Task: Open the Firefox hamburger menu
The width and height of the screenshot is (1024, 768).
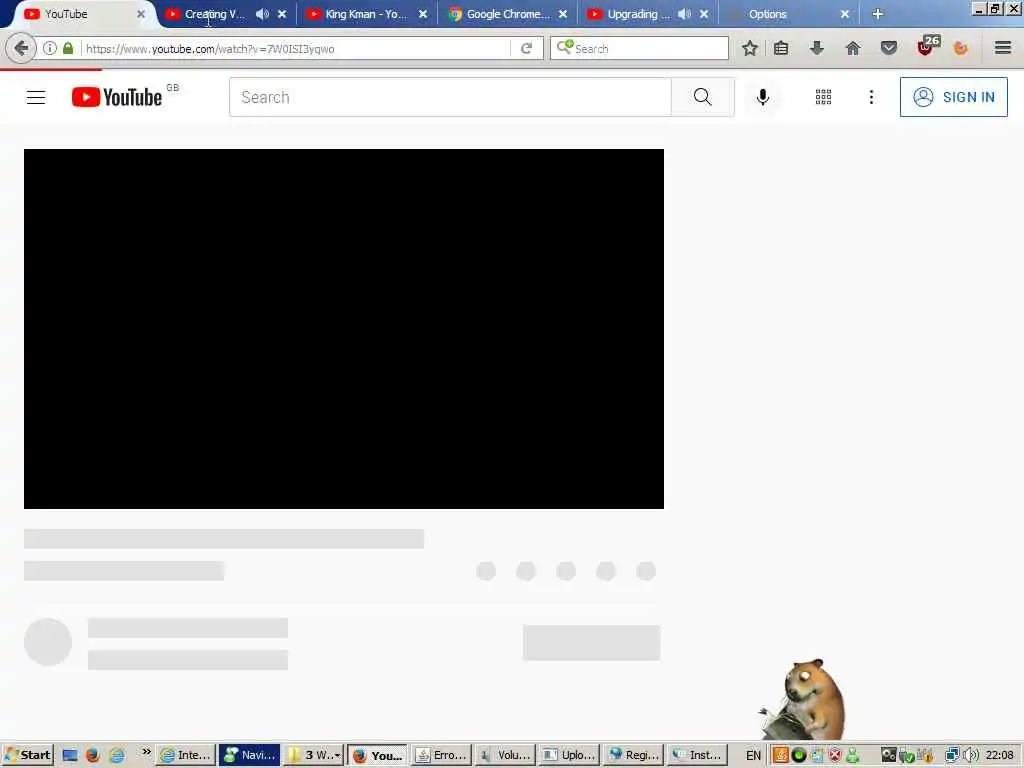Action: tap(1003, 48)
